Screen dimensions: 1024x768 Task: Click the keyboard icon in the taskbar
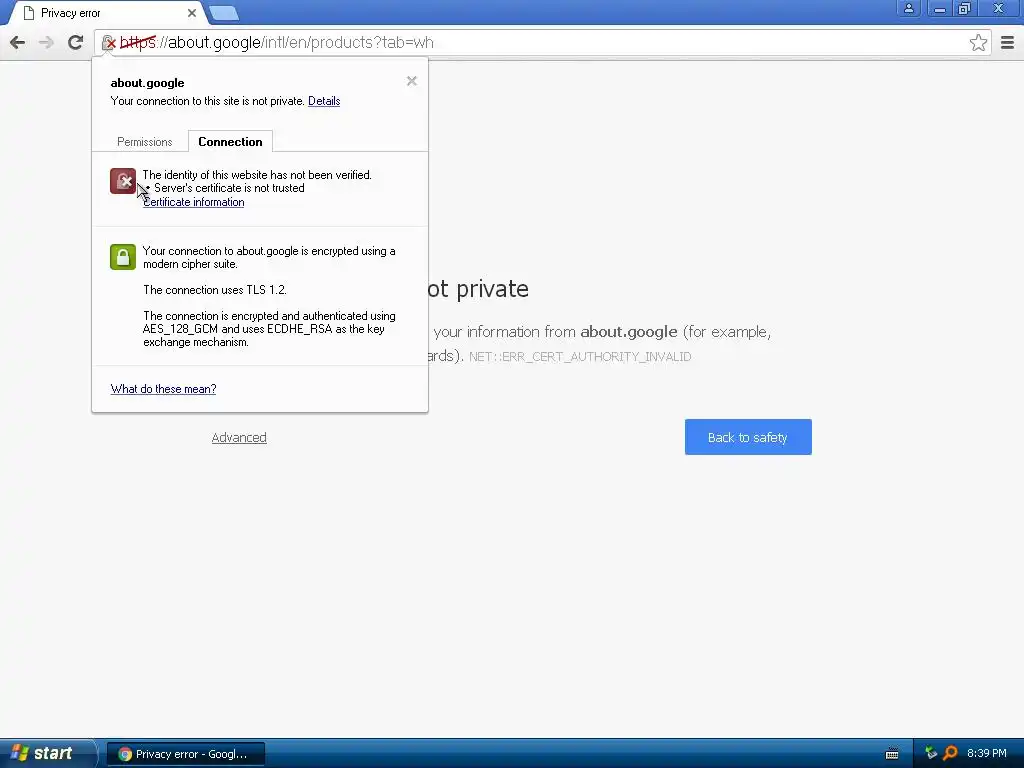[891, 754]
